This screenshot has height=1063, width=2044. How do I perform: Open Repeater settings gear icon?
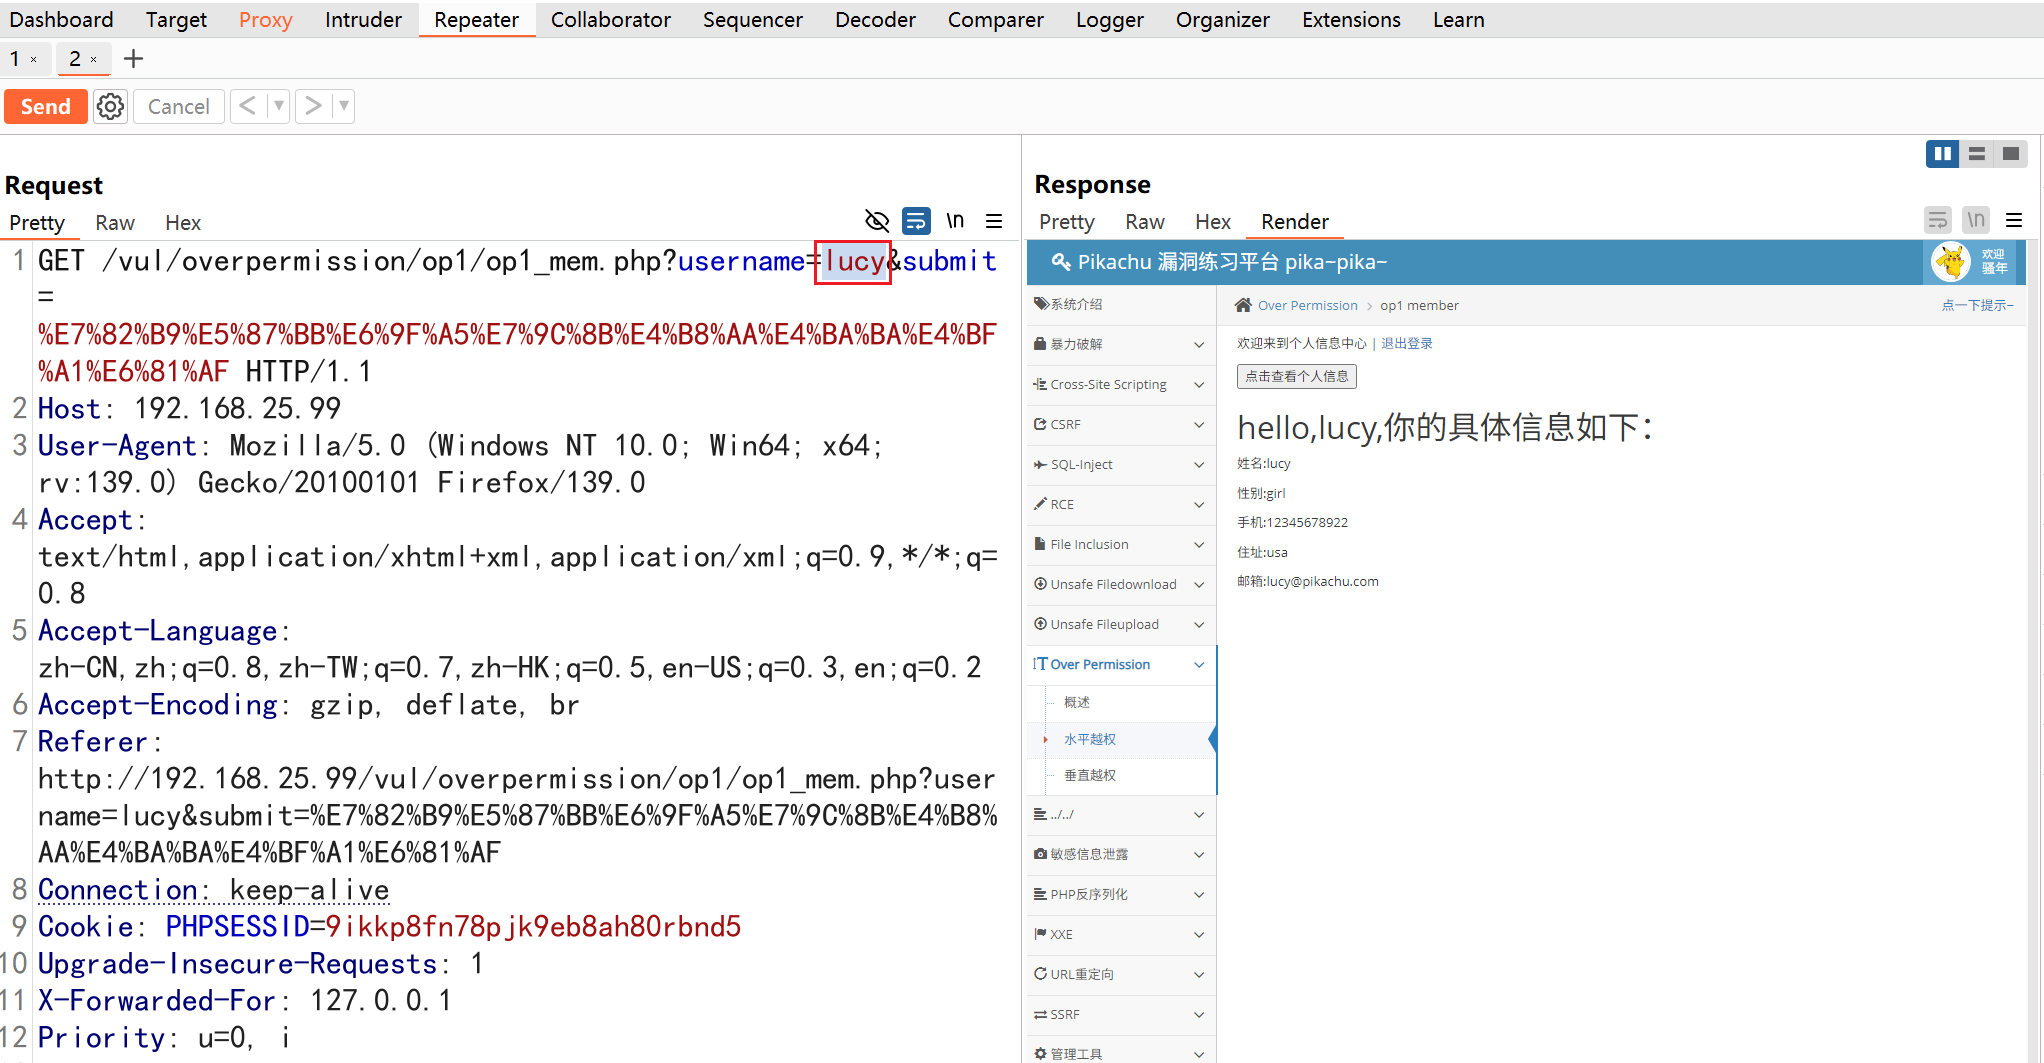110,106
